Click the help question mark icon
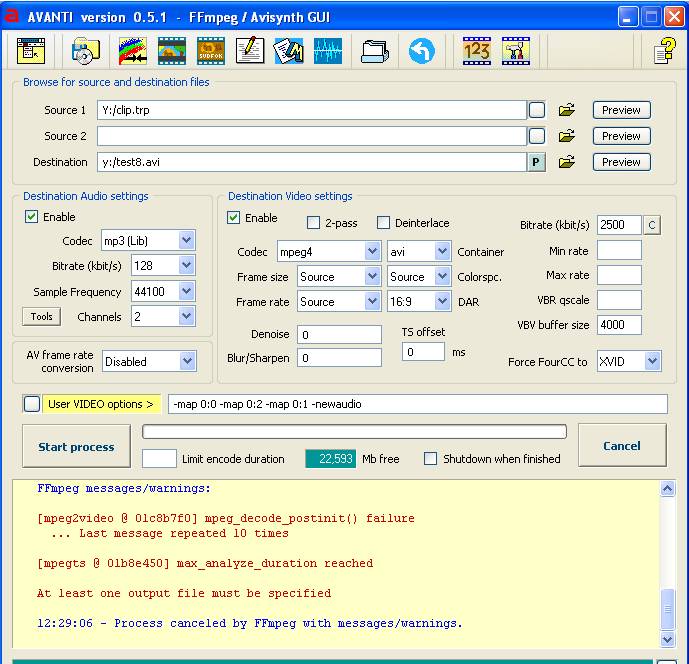This screenshot has height=664, width=689. coord(664,51)
